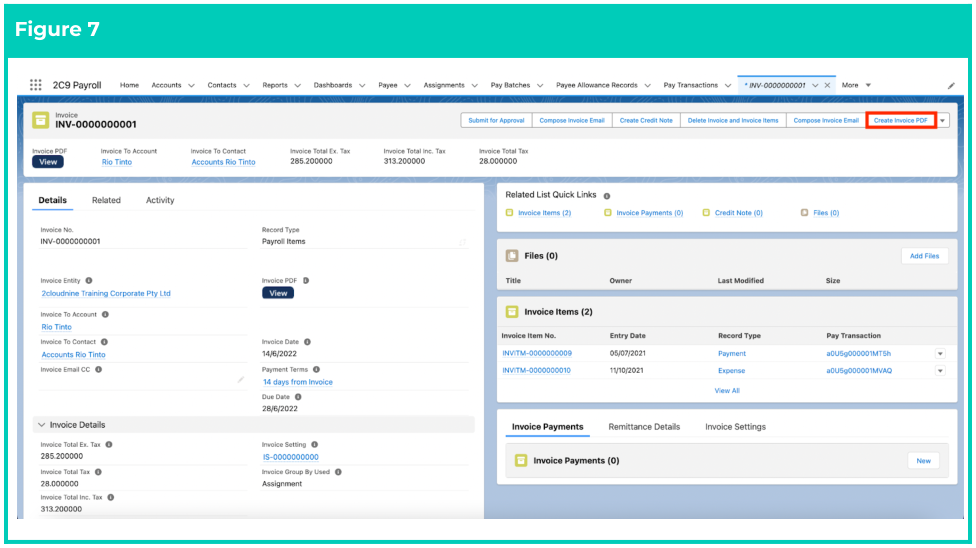This screenshot has width=976, height=548.
Task: Open row menu for INVITM-0000000009
Action: [x=941, y=354]
